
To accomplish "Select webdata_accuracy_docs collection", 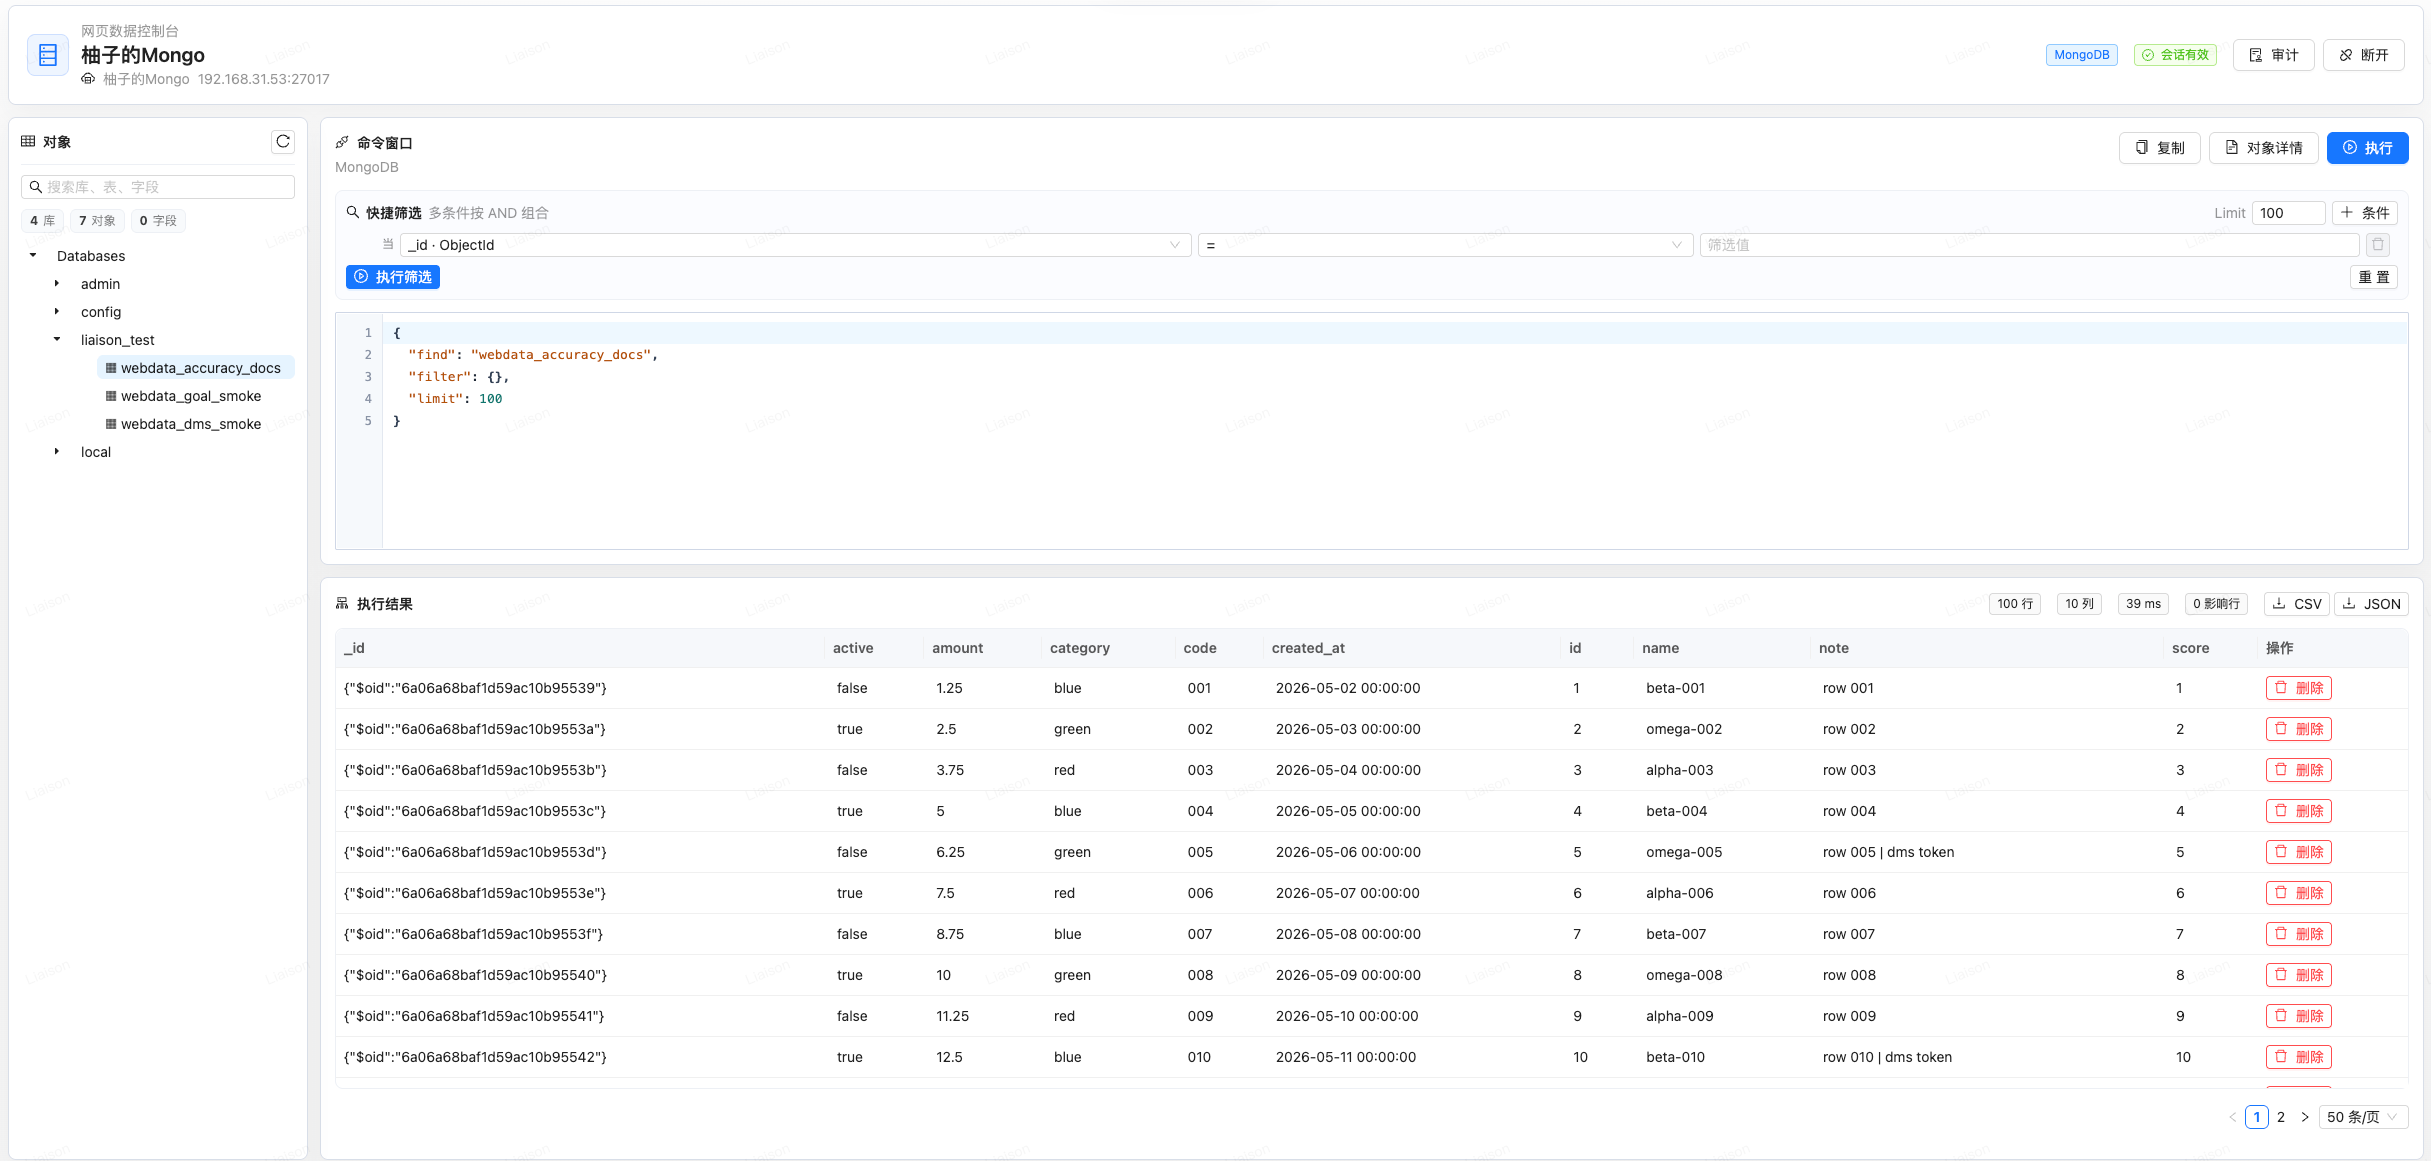I will pos(196,368).
